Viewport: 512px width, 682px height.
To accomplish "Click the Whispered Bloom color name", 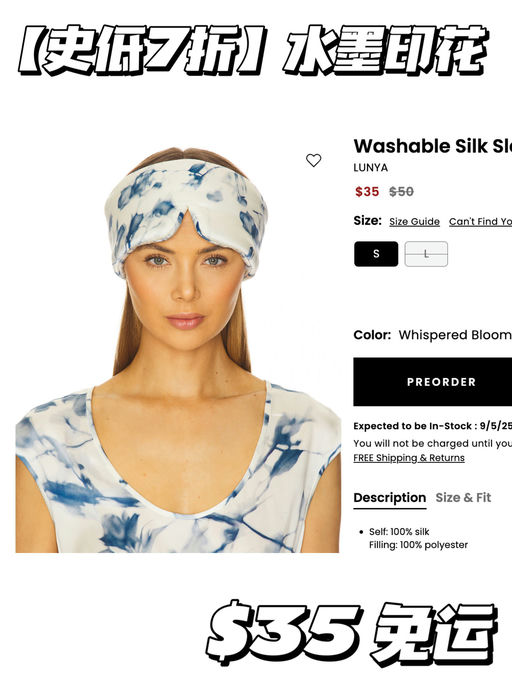I will pyautogui.click(x=455, y=335).
